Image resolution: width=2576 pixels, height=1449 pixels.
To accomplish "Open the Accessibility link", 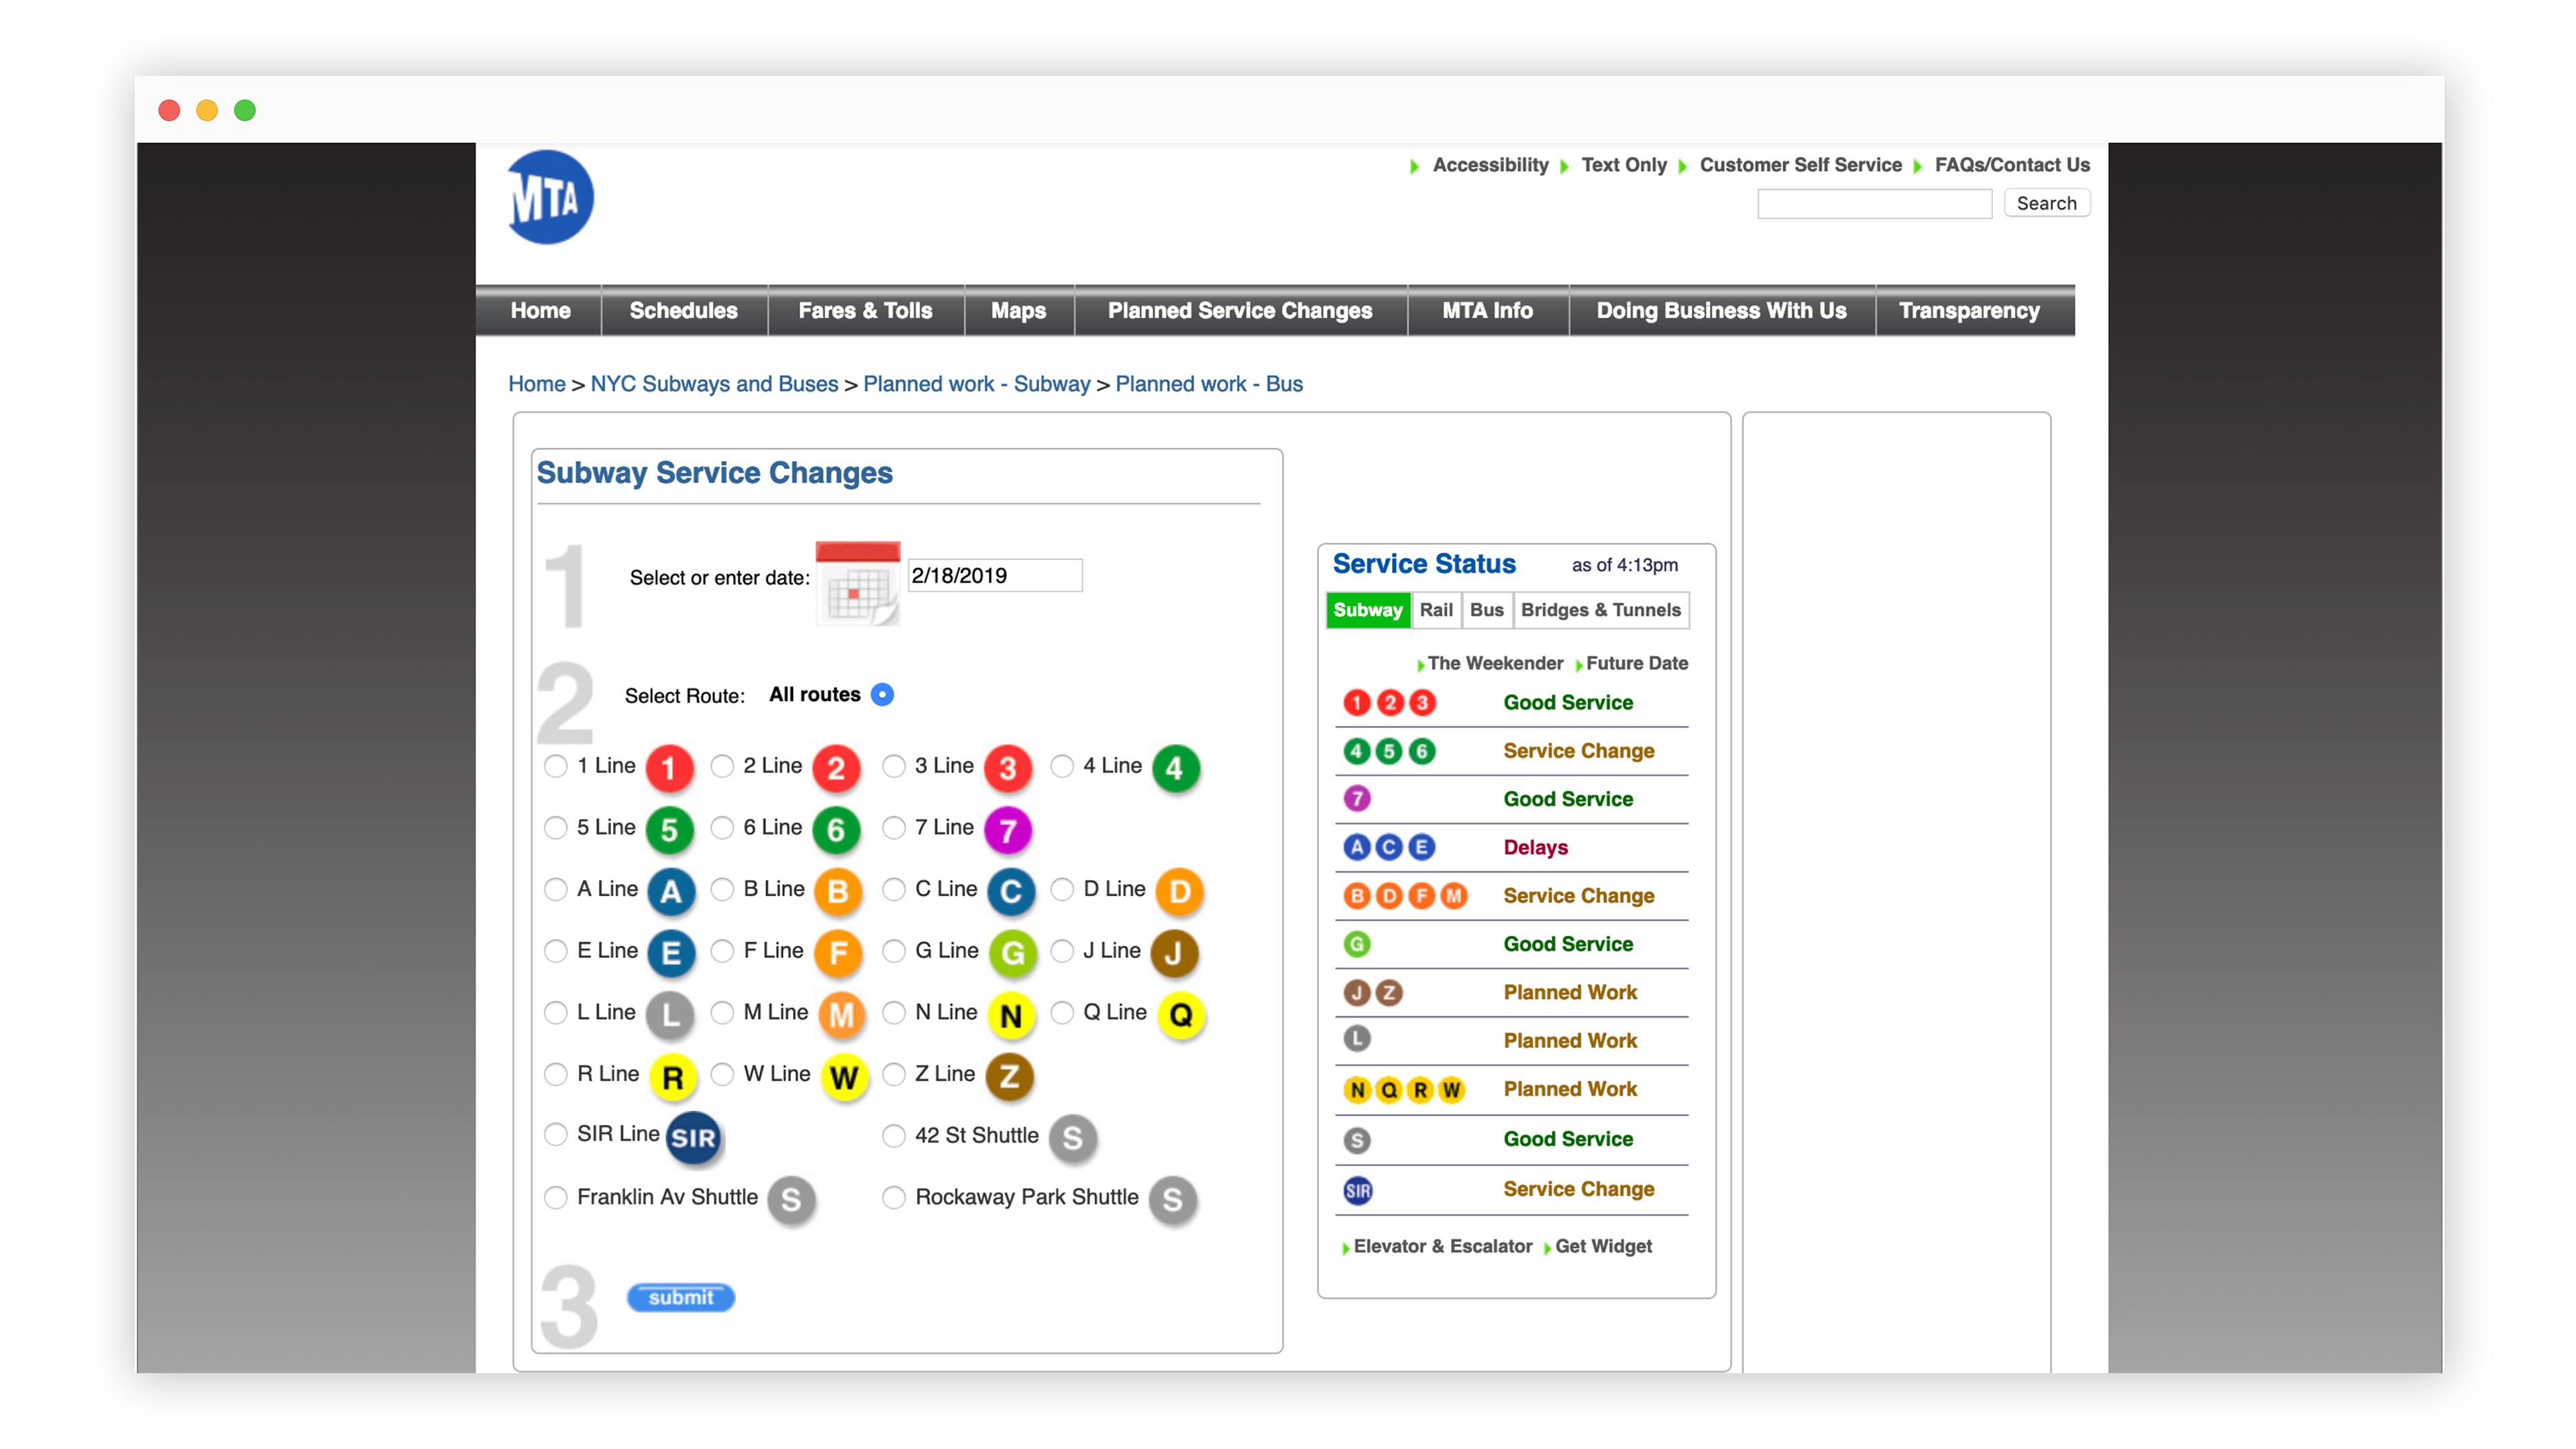I will (1490, 165).
